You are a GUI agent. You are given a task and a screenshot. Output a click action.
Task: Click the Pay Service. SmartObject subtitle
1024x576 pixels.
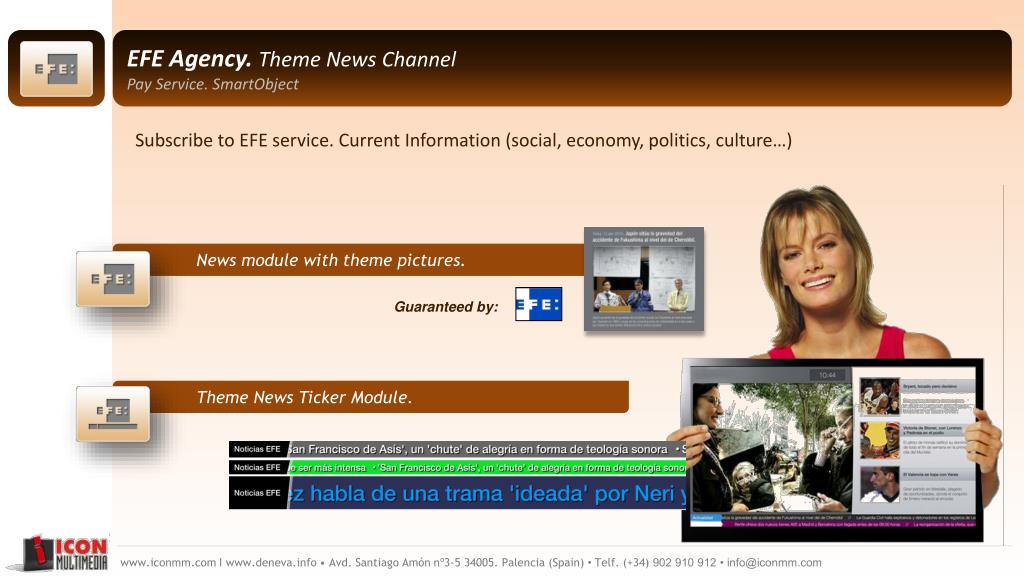pyautogui.click(x=212, y=84)
